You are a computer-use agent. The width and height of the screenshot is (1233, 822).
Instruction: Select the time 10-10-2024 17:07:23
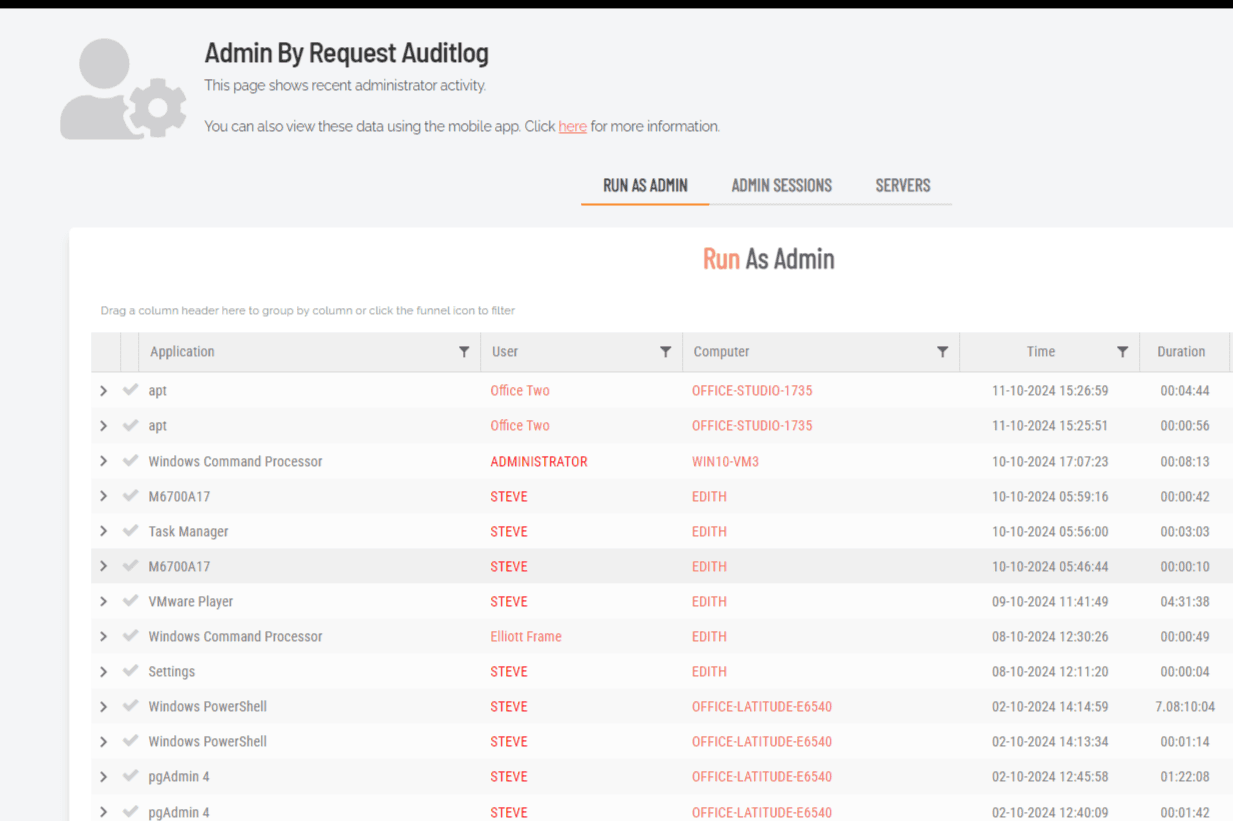pyautogui.click(x=1050, y=461)
